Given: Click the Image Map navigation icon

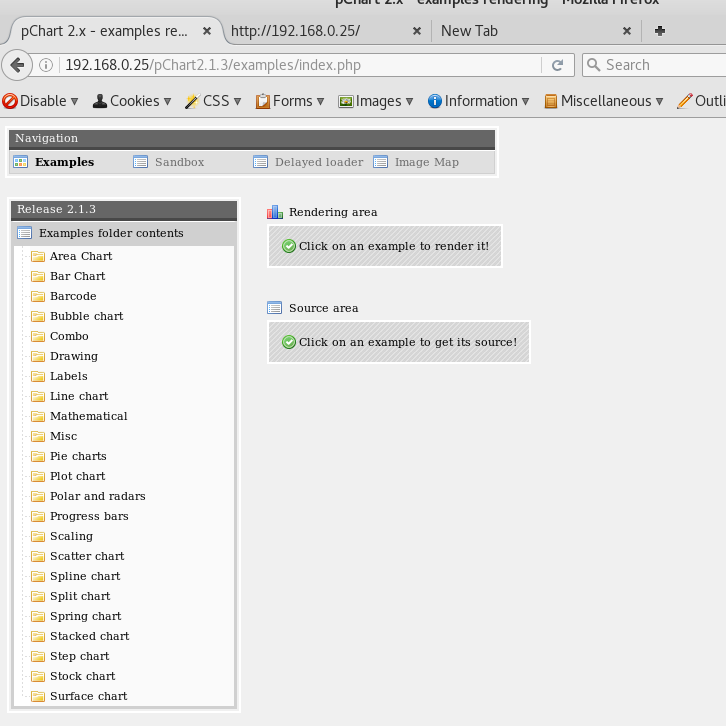Looking at the screenshot, I should (381, 162).
